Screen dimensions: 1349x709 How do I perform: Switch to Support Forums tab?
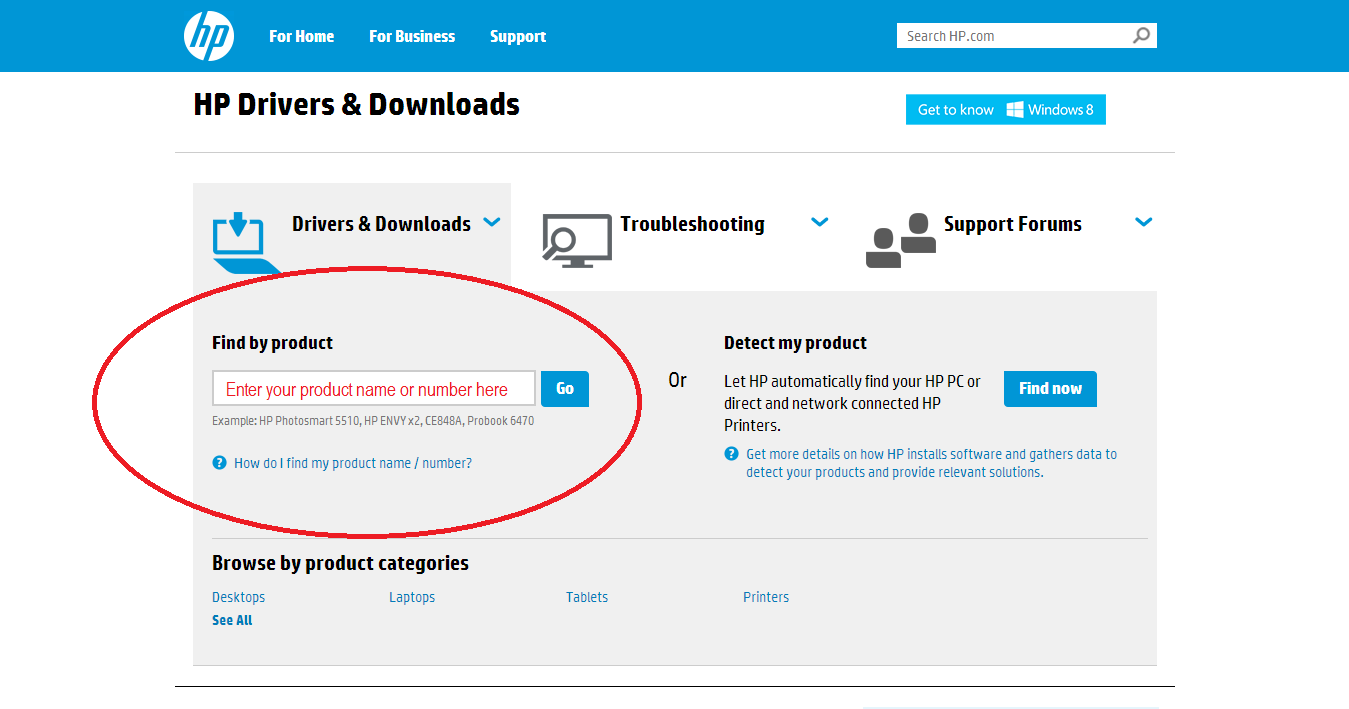click(x=1013, y=224)
